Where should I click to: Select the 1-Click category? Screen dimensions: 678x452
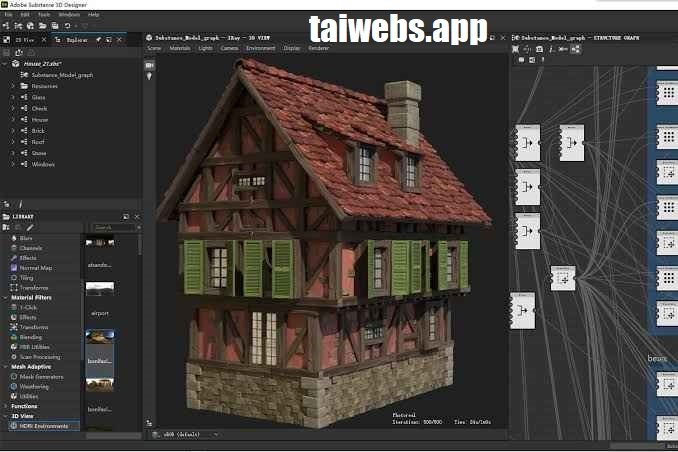pyautogui.click(x=29, y=308)
